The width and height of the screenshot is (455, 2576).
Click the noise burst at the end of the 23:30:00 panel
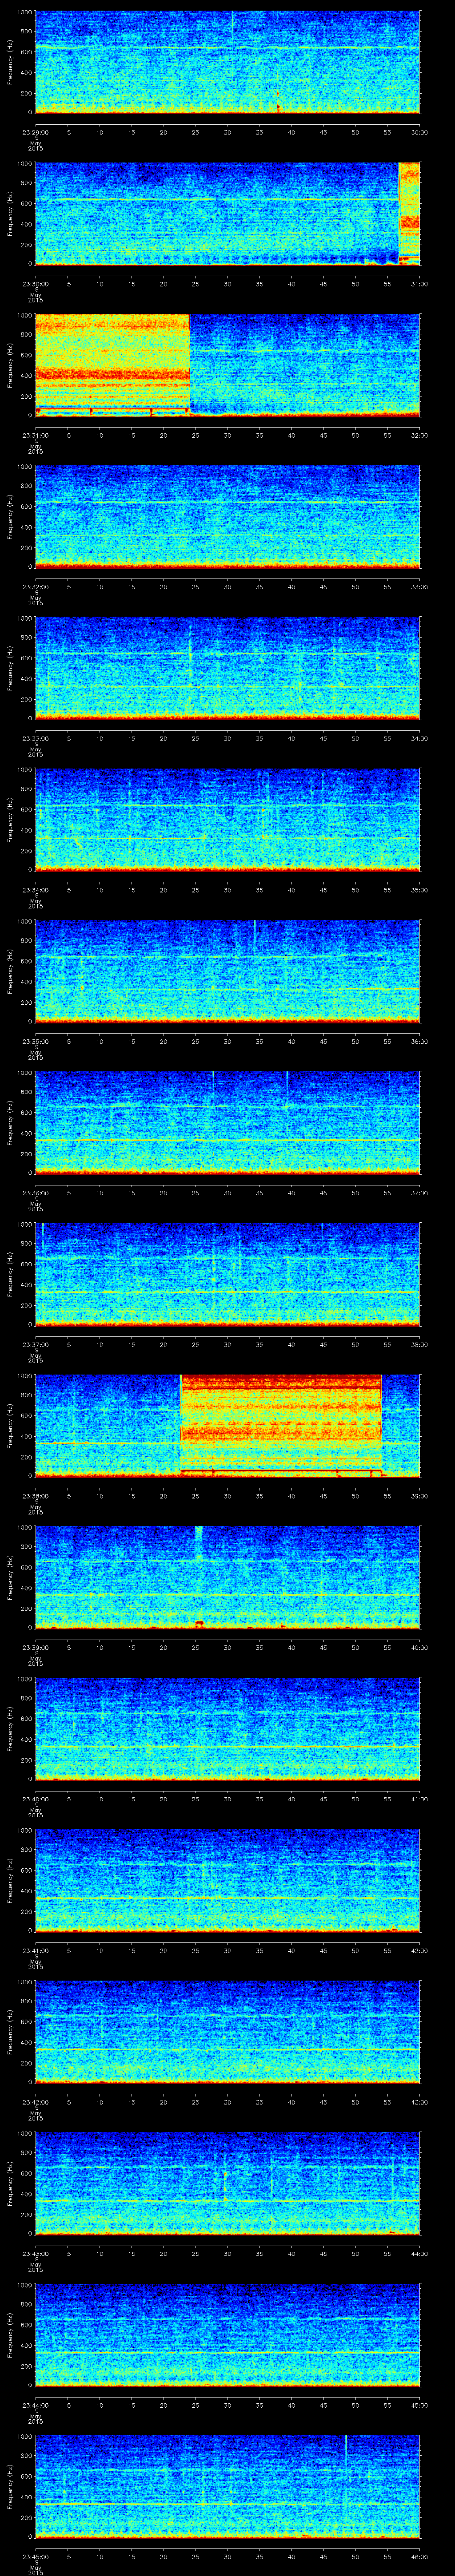409,214
